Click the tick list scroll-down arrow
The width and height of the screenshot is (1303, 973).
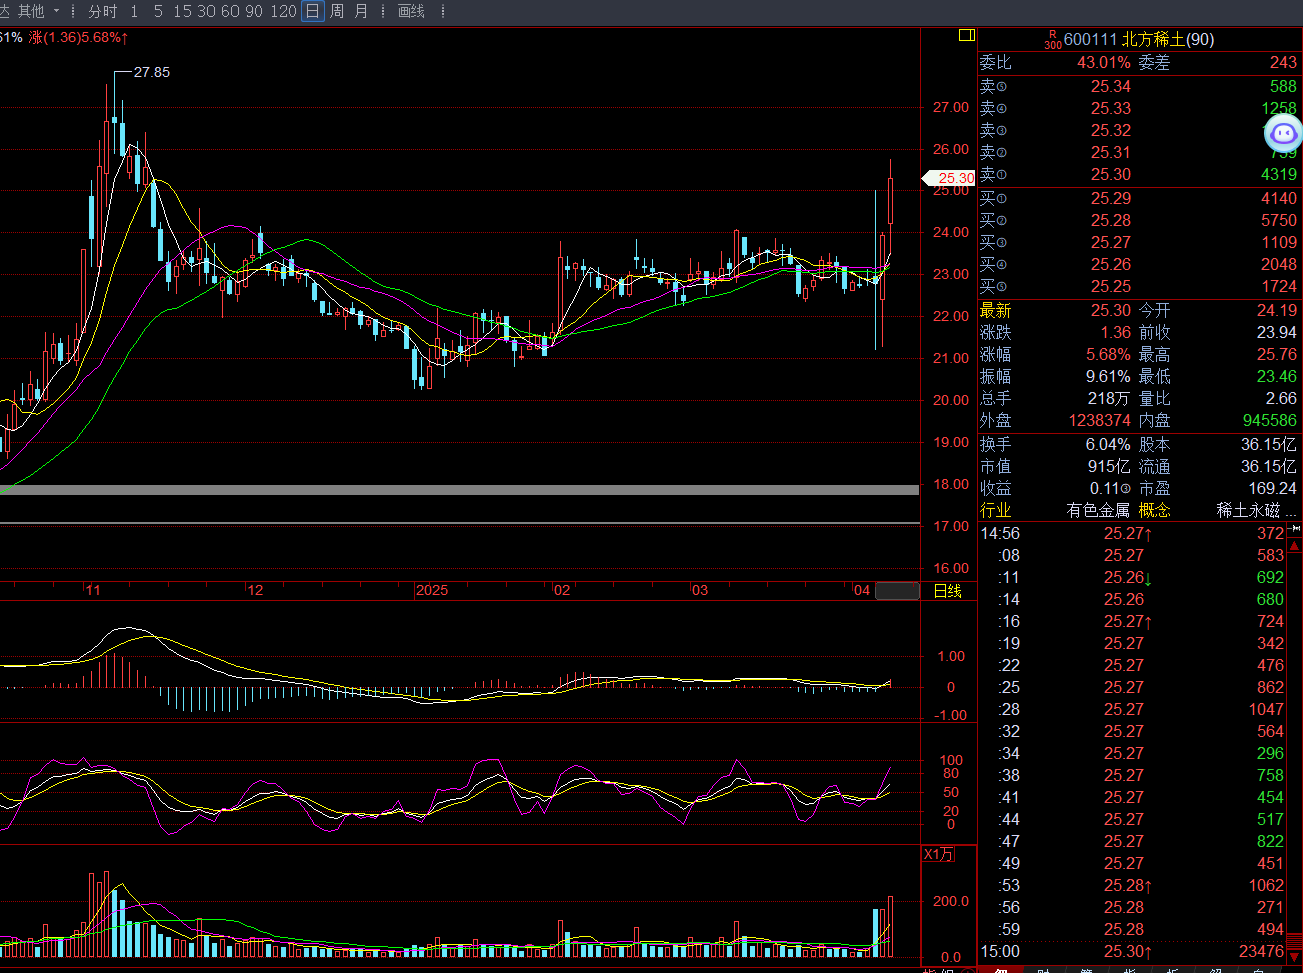[1294, 942]
